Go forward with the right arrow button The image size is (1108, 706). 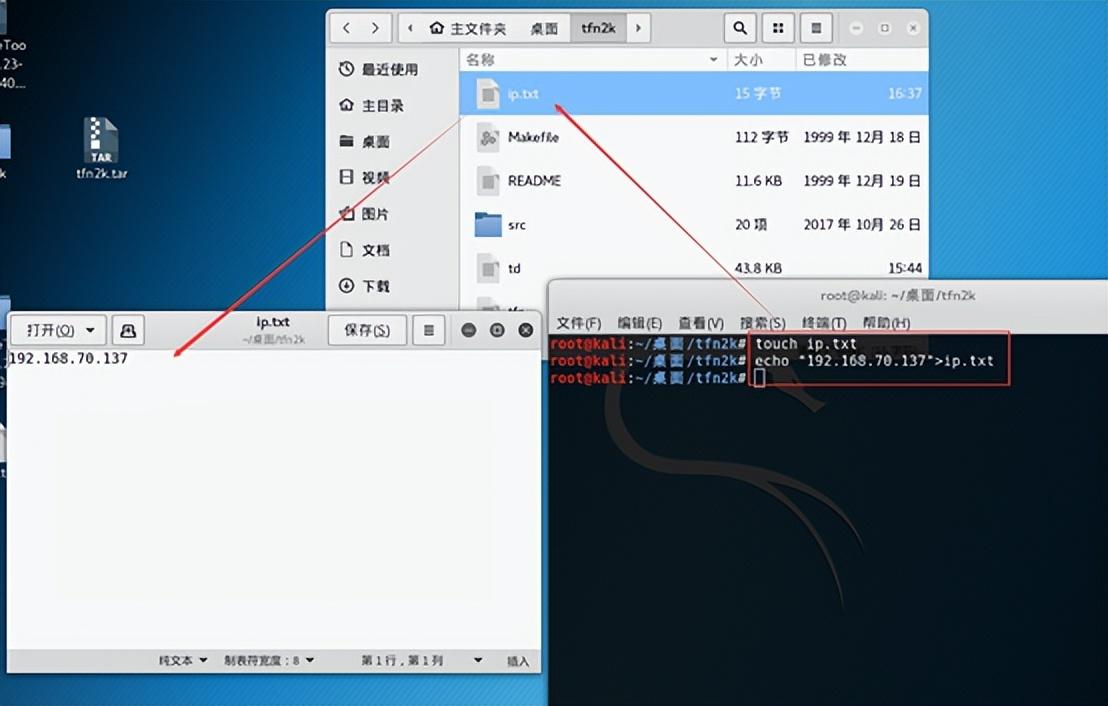click(375, 28)
